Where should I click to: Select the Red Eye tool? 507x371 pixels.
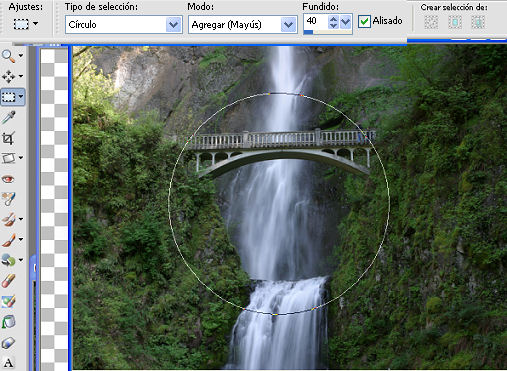click(x=8, y=179)
